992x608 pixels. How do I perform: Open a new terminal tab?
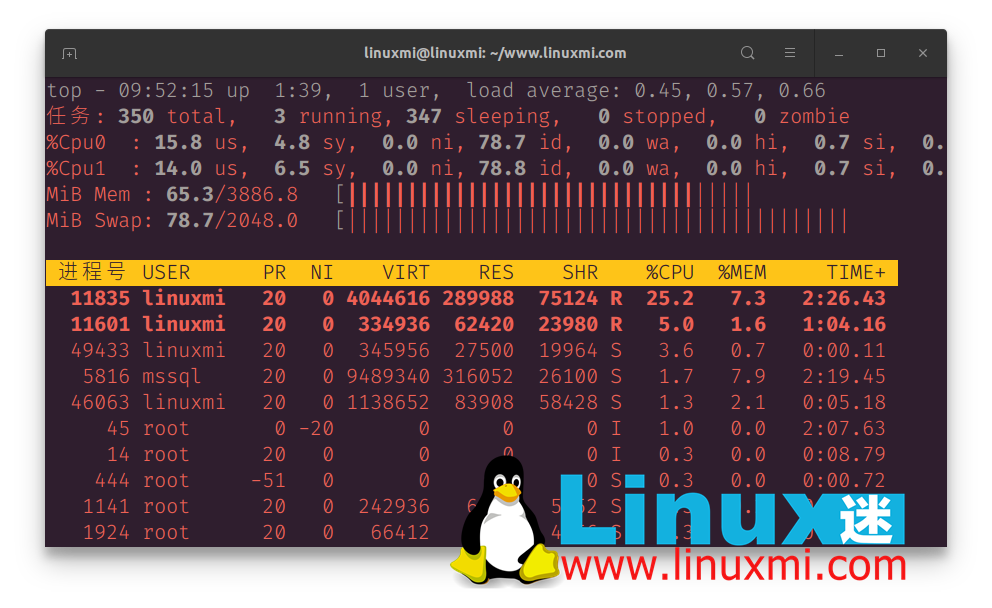pyautogui.click(x=70, y=54)
